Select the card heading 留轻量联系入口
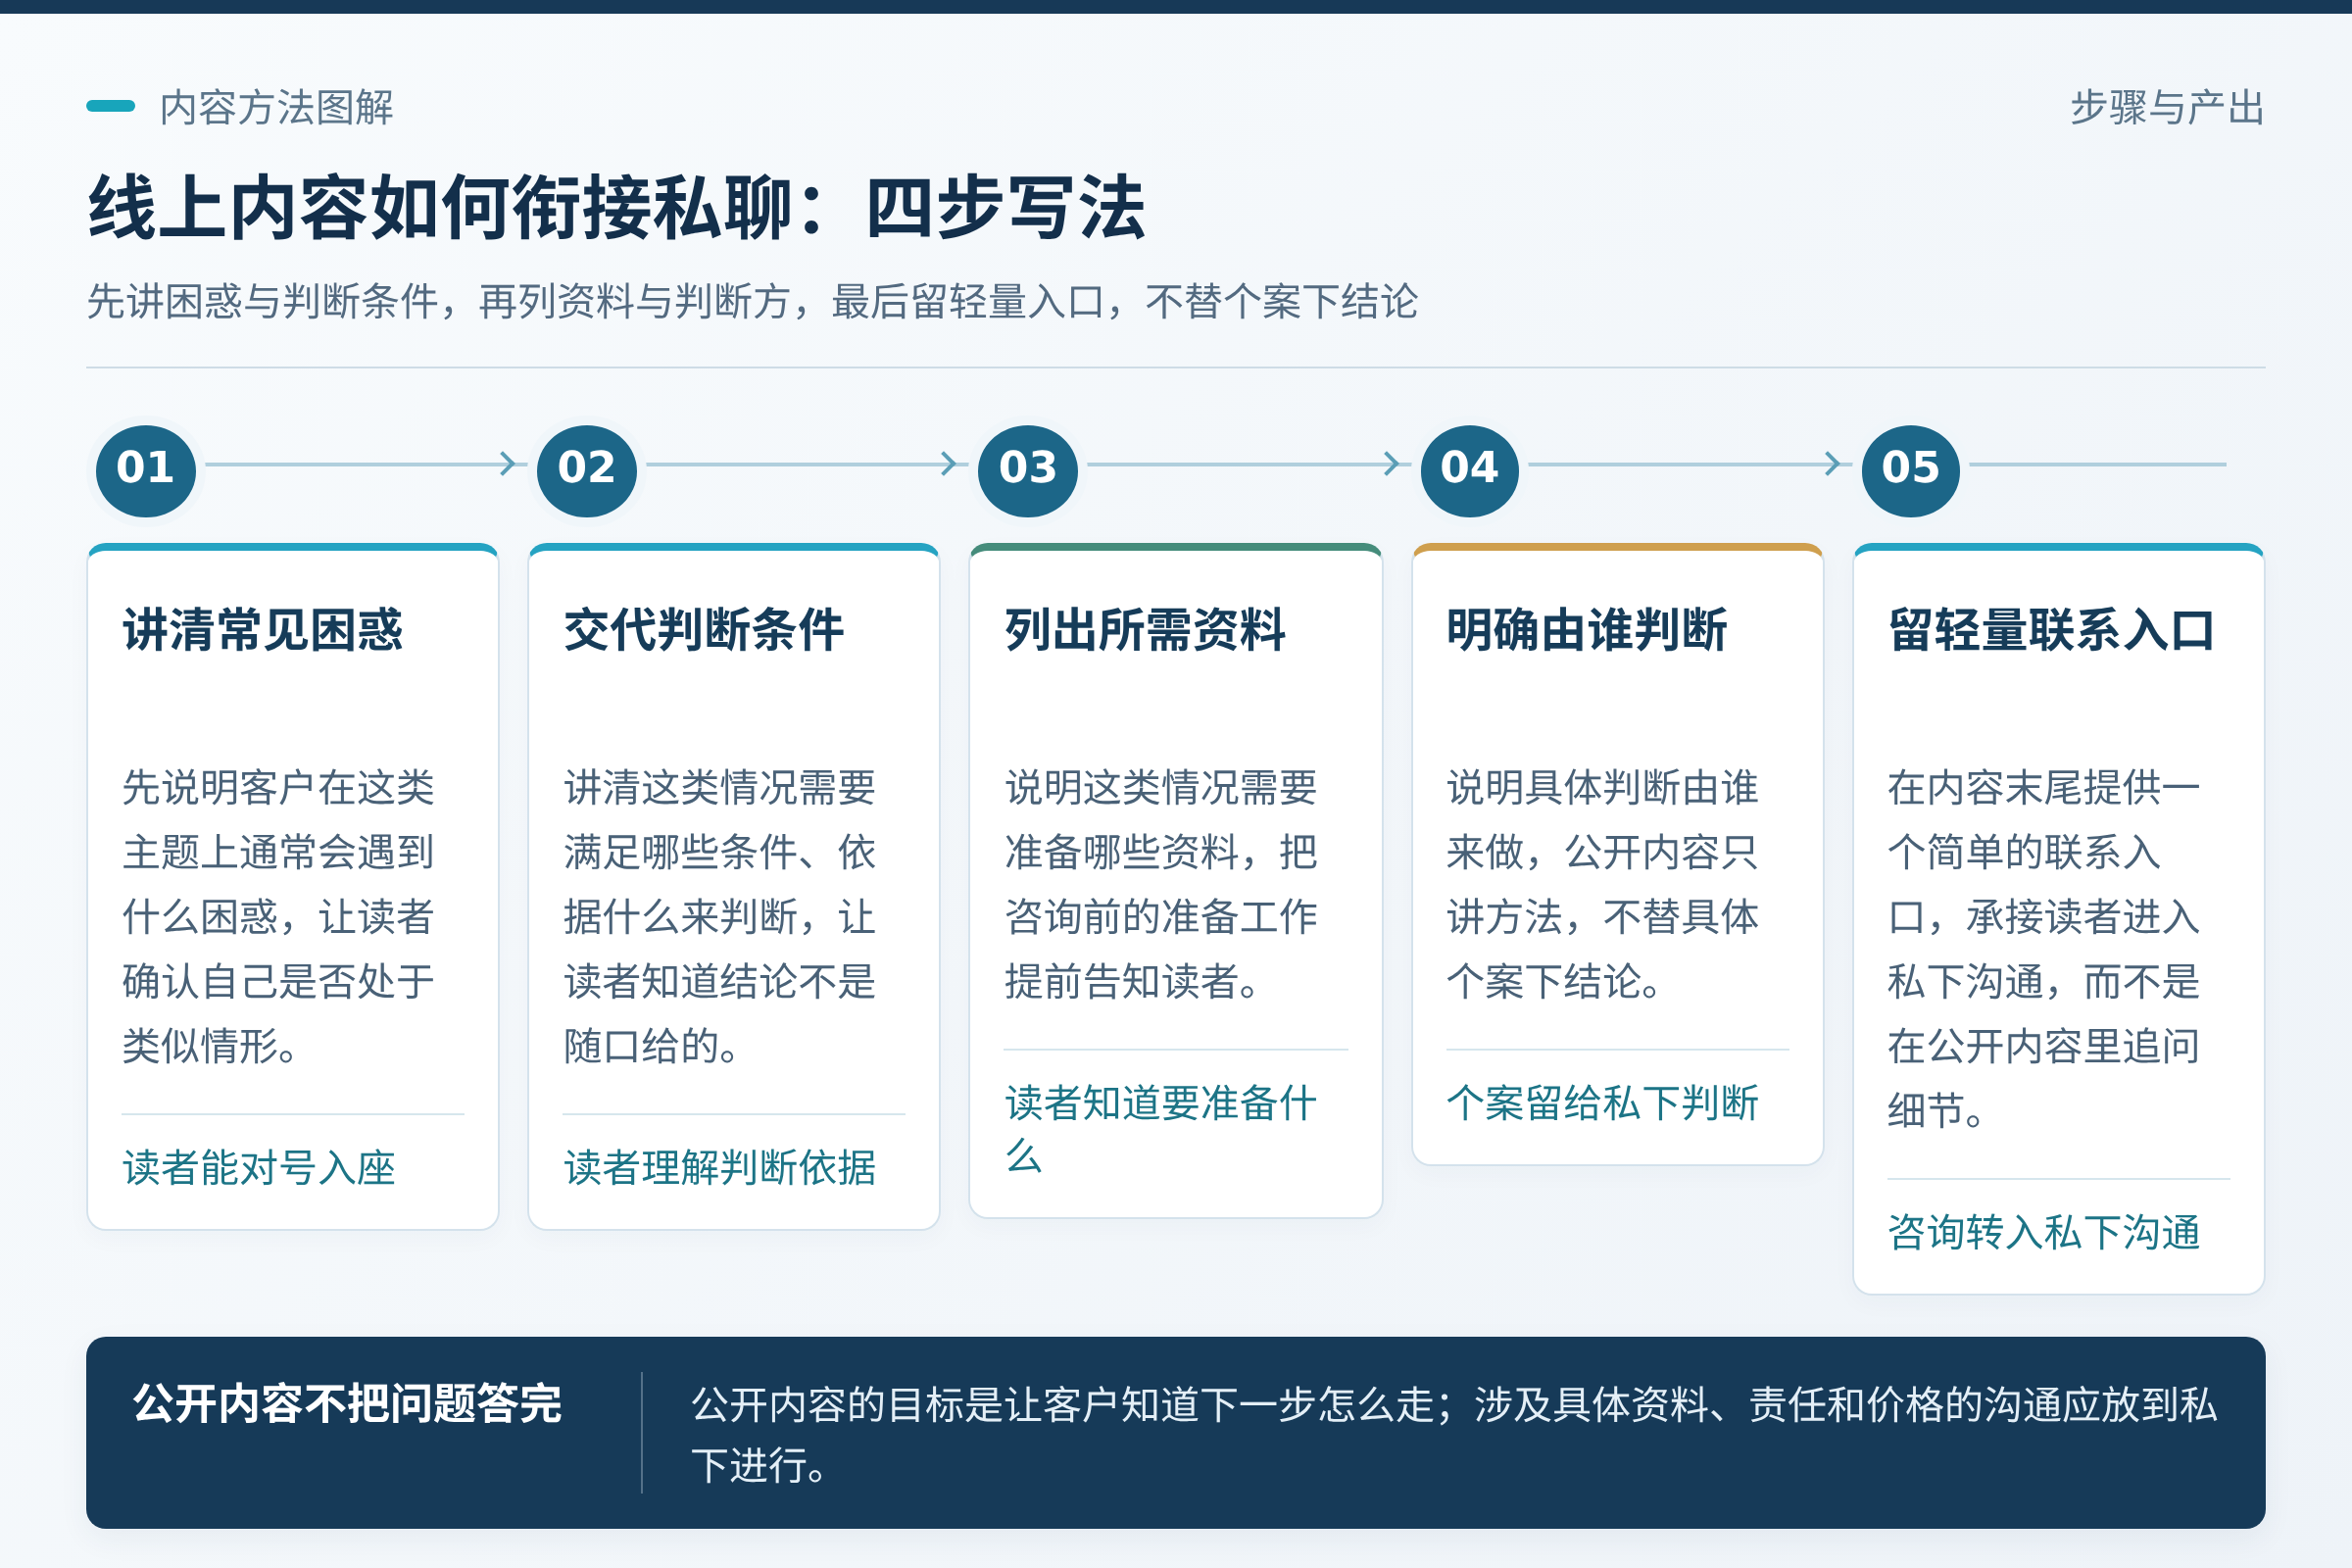This screenshot has height=1568, width=2352. [2052, 630]
